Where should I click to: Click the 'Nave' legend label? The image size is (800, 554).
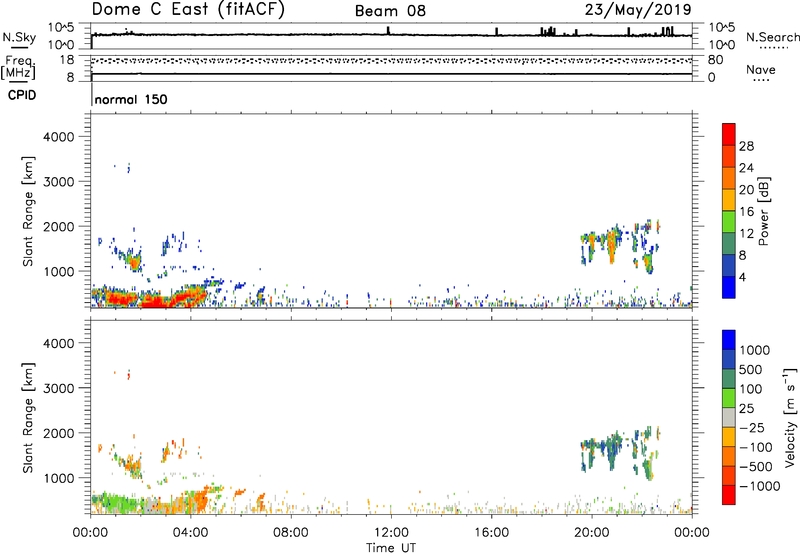pos(761,69)
